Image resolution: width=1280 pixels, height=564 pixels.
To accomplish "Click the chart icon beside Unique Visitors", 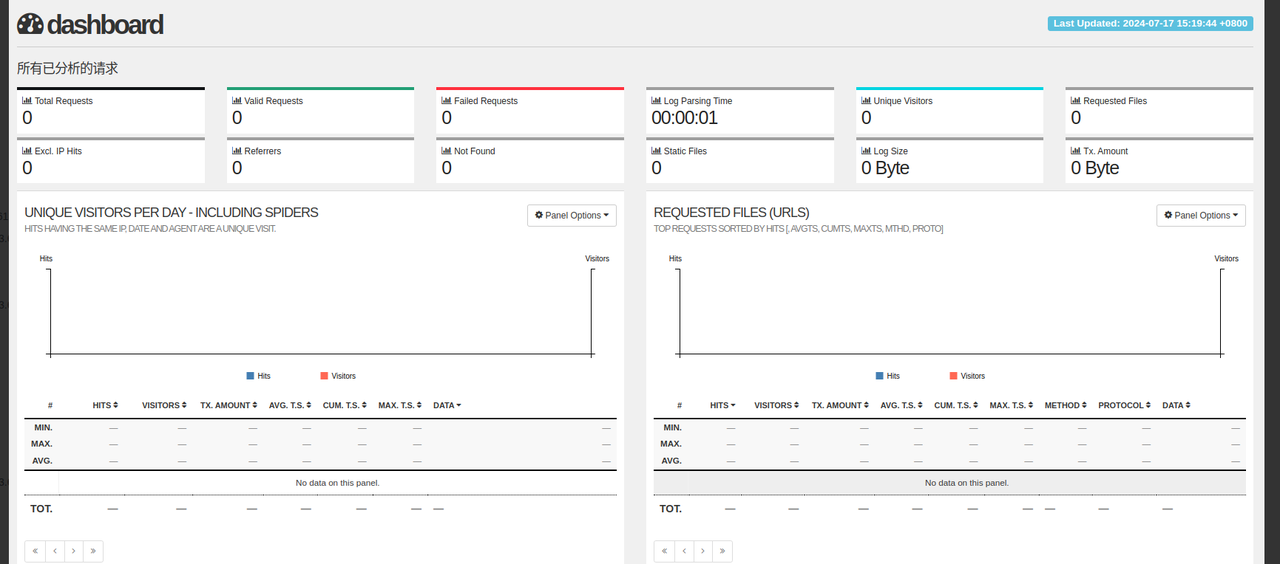I will click(866, 101).
